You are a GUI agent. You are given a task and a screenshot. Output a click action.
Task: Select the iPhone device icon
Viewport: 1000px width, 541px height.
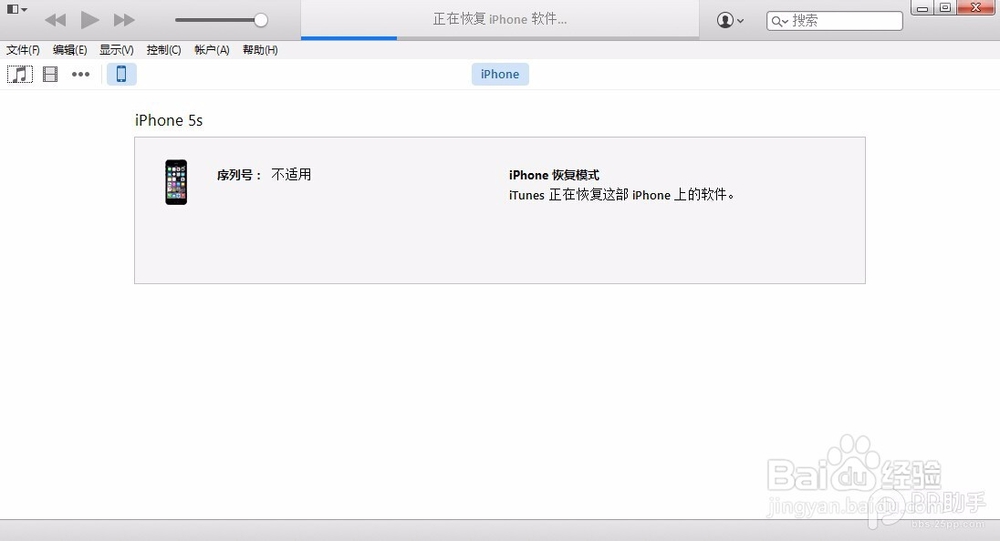pyautogui.click(x=121, y=74)
